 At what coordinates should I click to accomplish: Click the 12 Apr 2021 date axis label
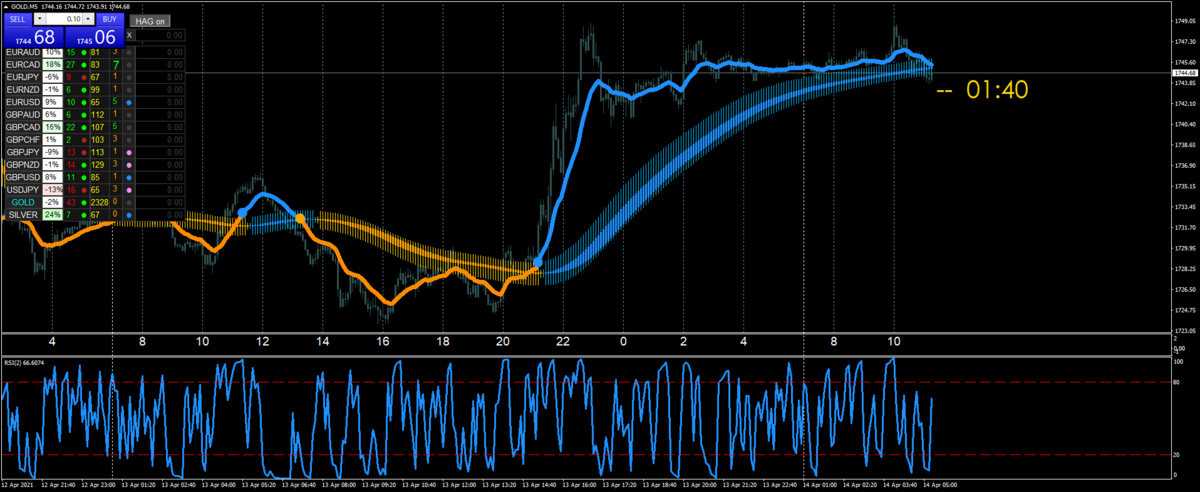(x=19, y=484)
